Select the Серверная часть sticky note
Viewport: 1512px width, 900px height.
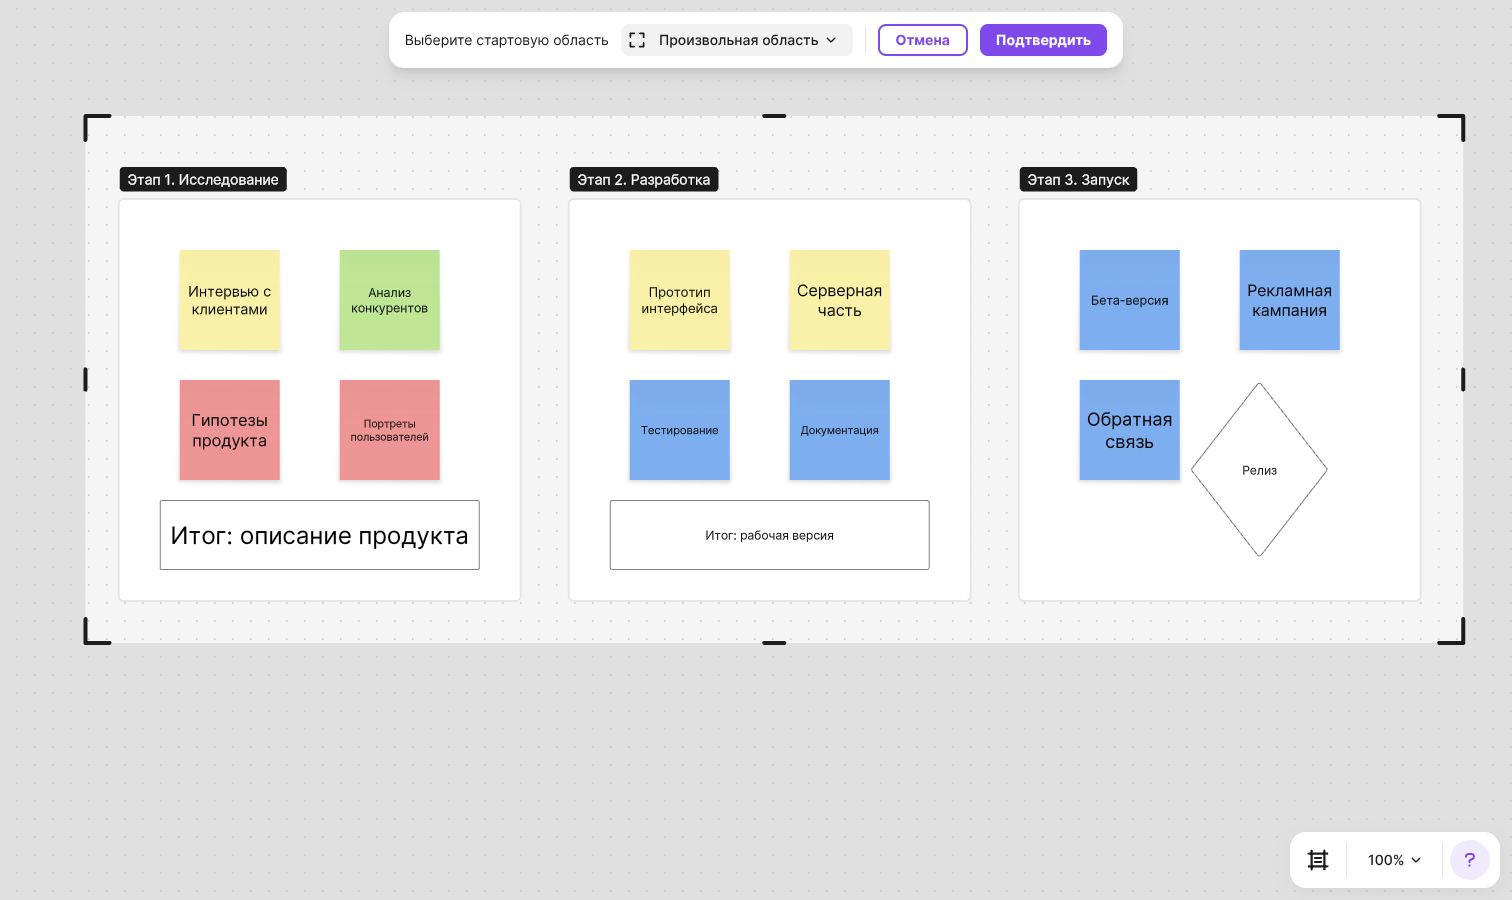tap(840, 300)
